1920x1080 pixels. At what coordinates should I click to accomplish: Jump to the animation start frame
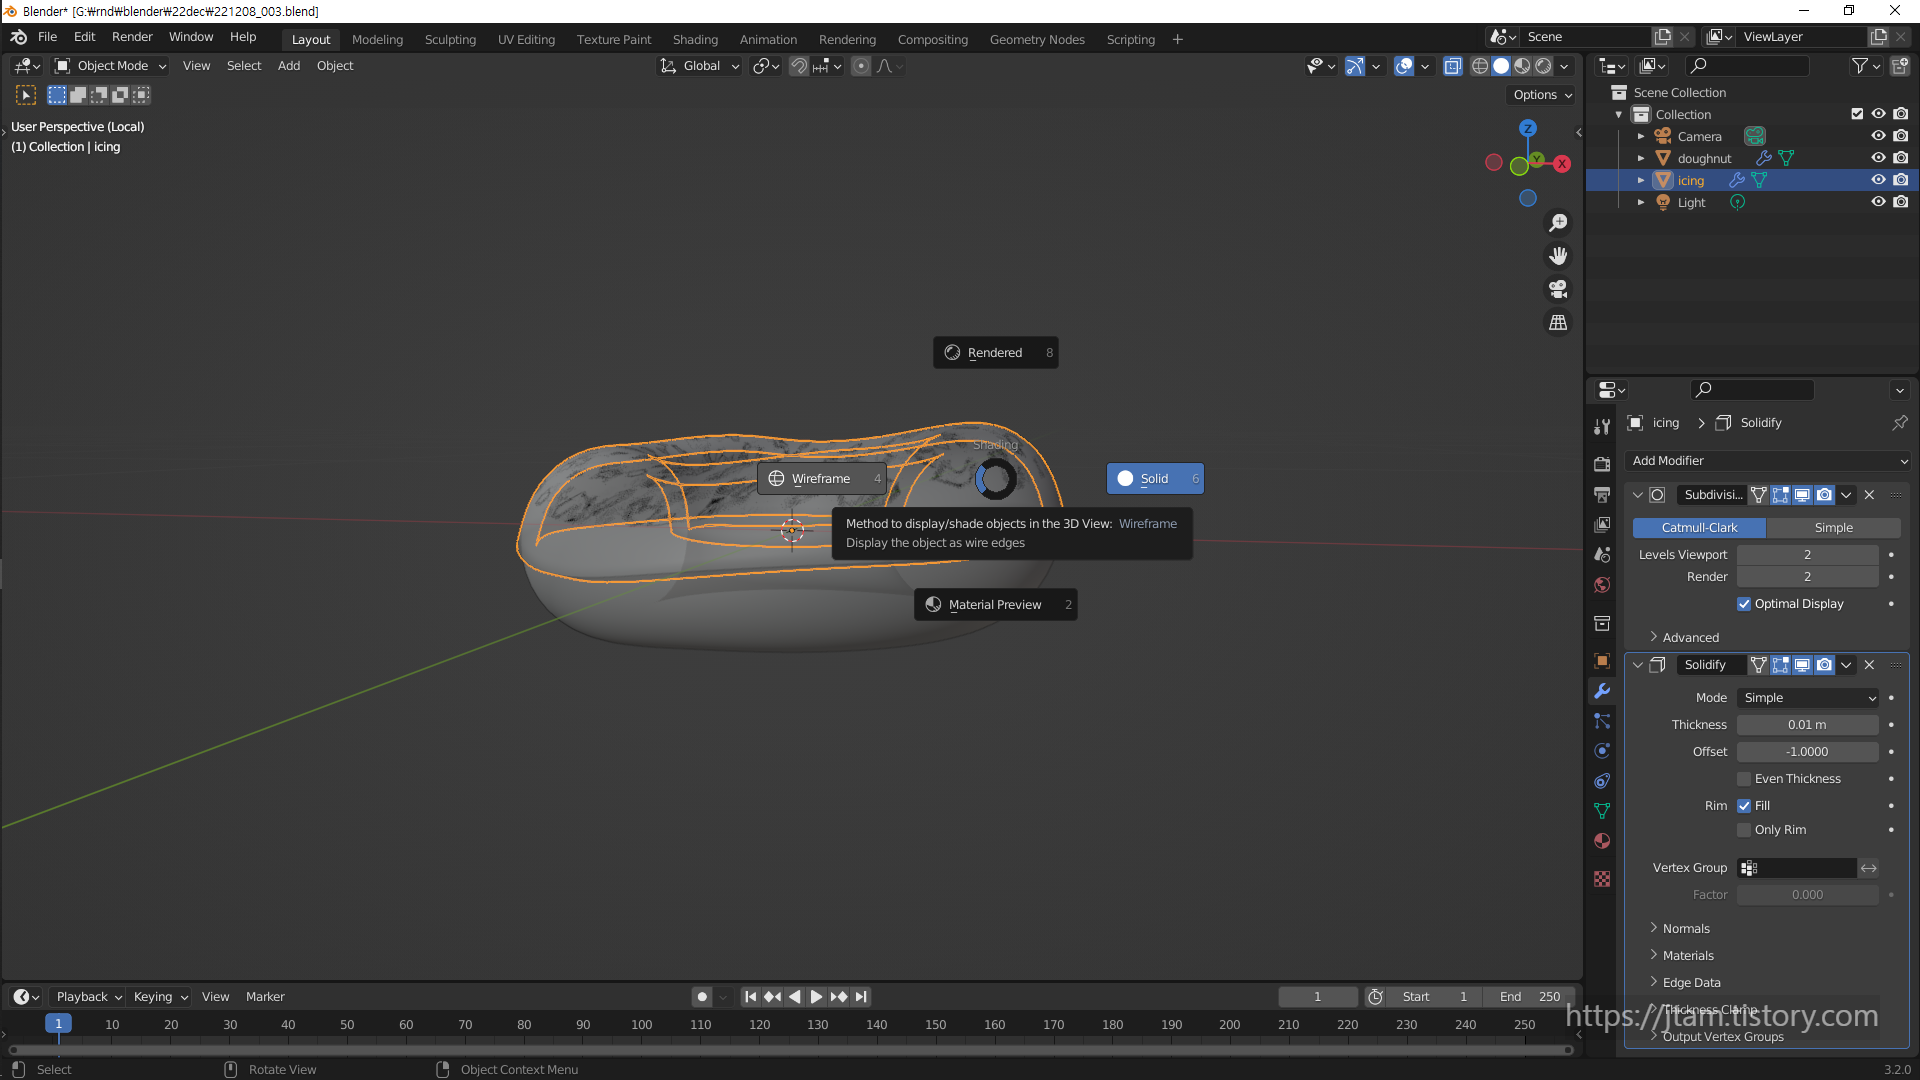coord(750,997)
